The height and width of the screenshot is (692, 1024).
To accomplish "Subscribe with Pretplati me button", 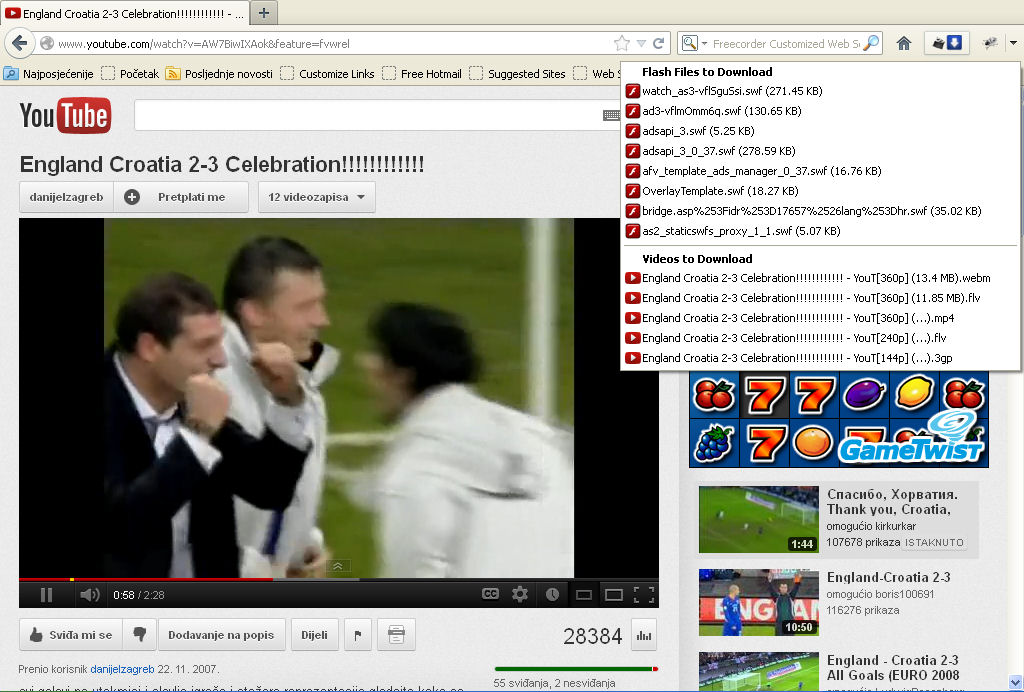I will click(x=182, y=197).
